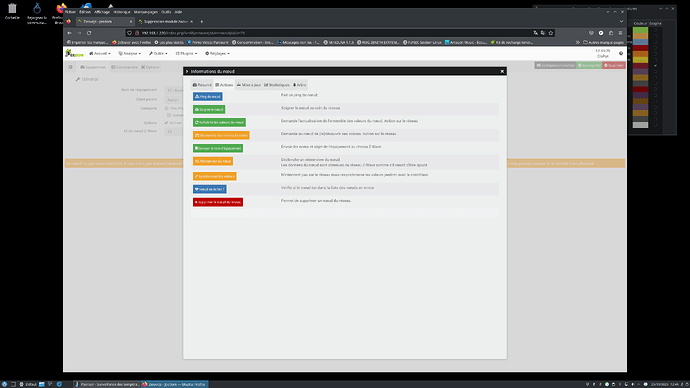Open Firefox Marque-pages menu
690x388 pixels.
(x=146, y=12)
